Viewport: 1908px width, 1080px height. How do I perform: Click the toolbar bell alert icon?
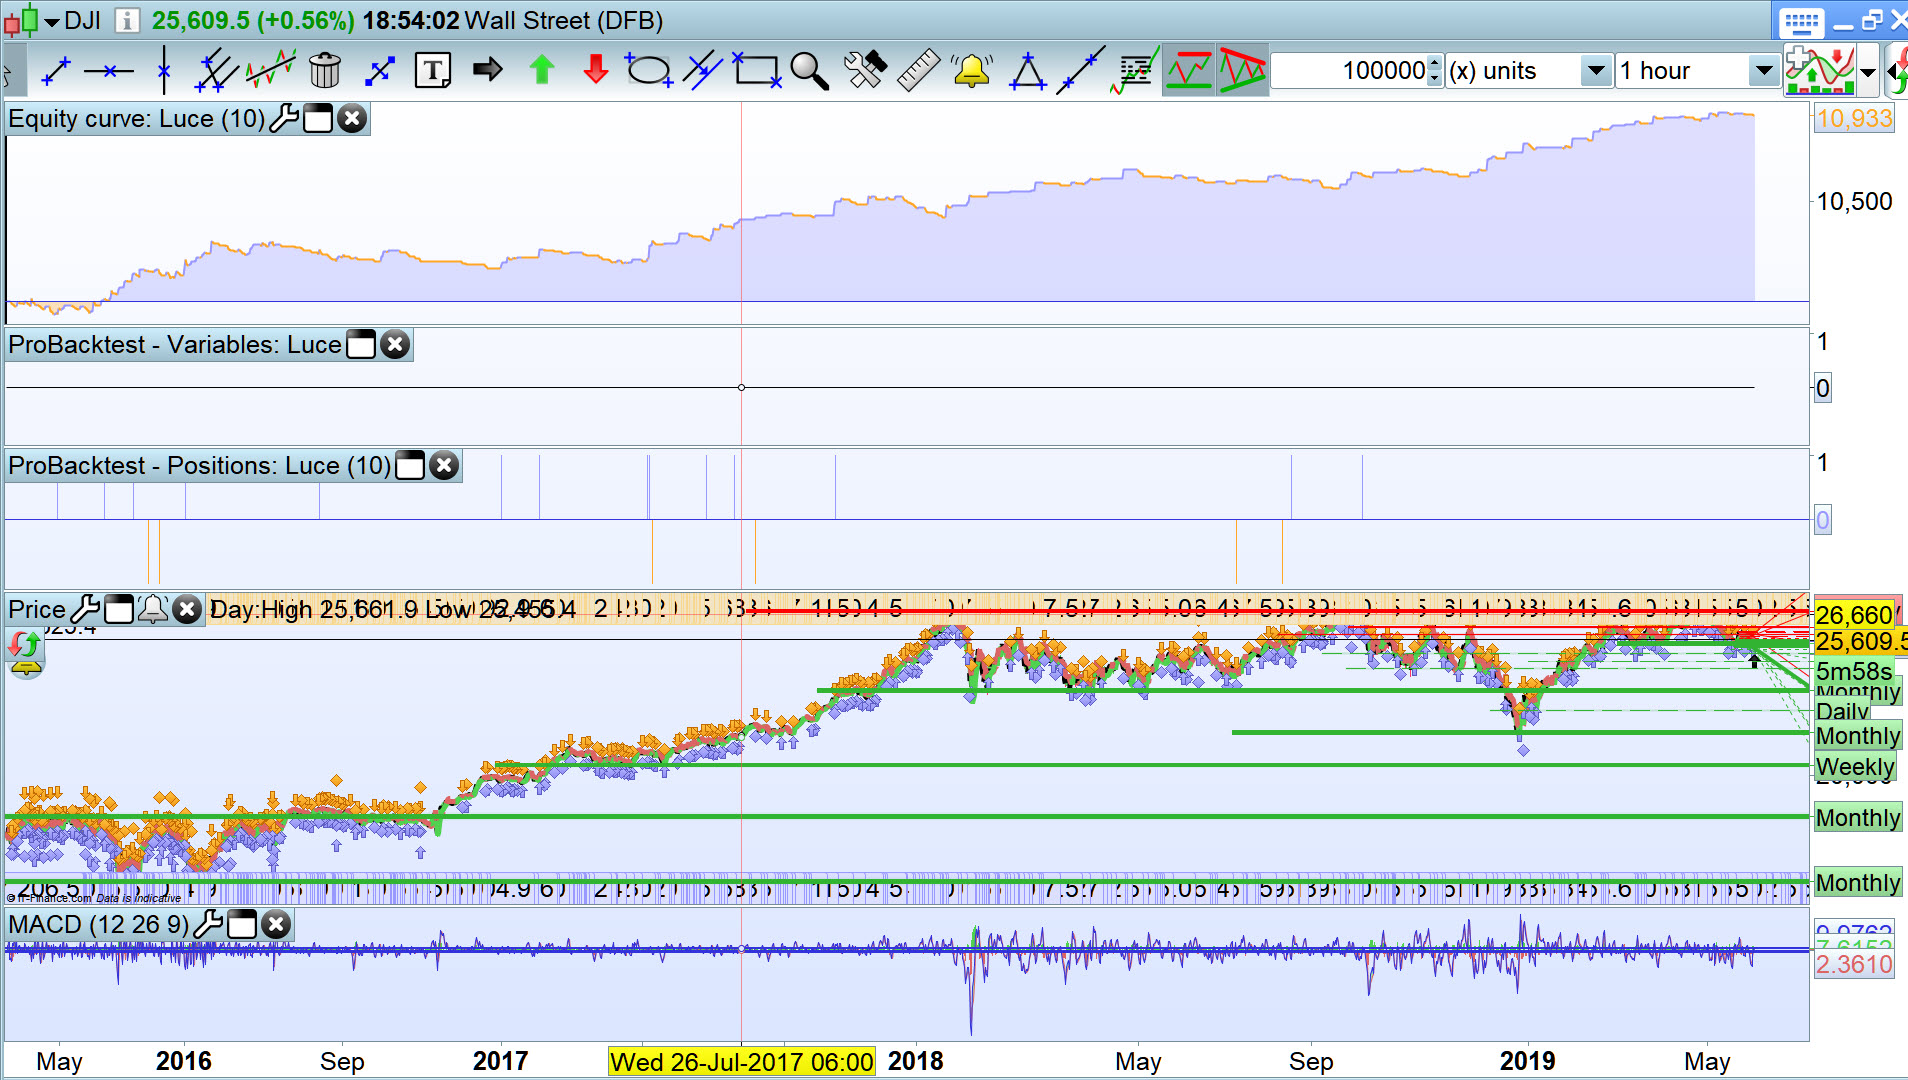point(972,71)
